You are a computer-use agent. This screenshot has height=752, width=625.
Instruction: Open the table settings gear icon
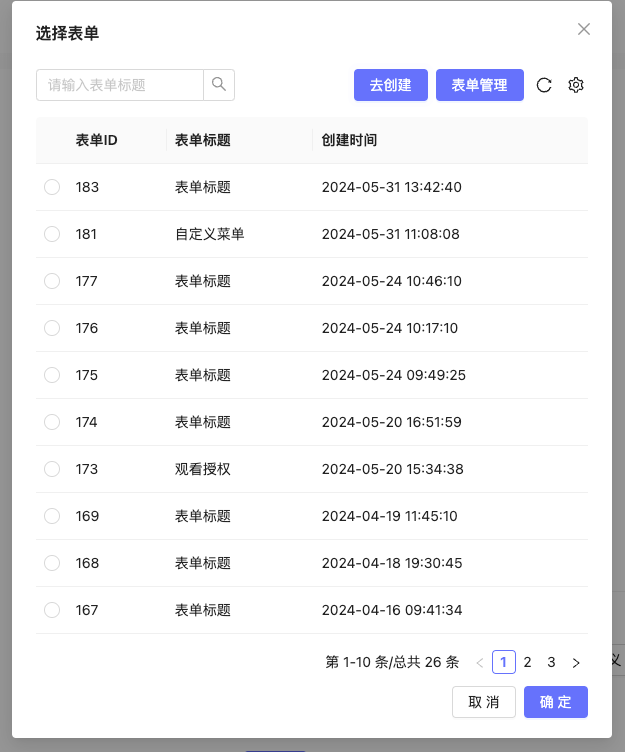point(576,85)
